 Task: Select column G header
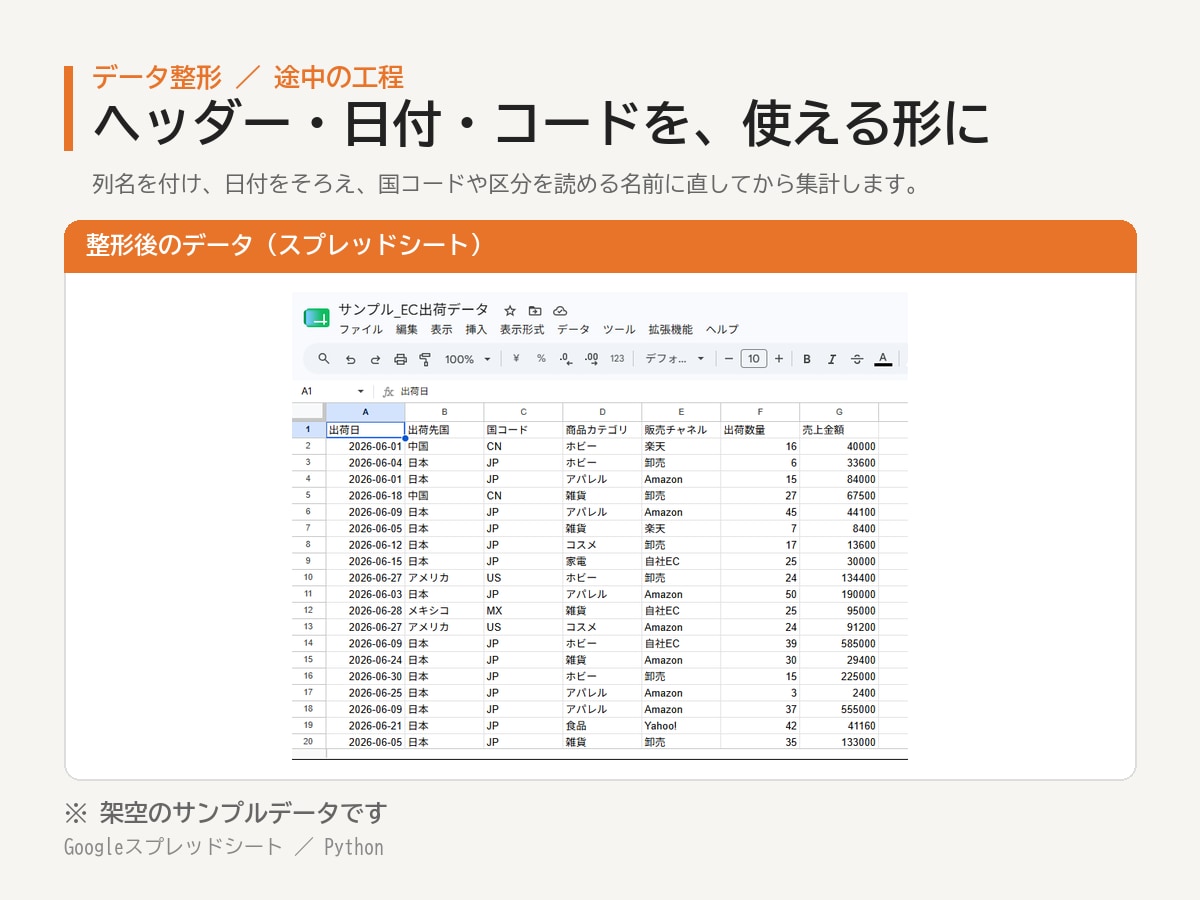839,412
